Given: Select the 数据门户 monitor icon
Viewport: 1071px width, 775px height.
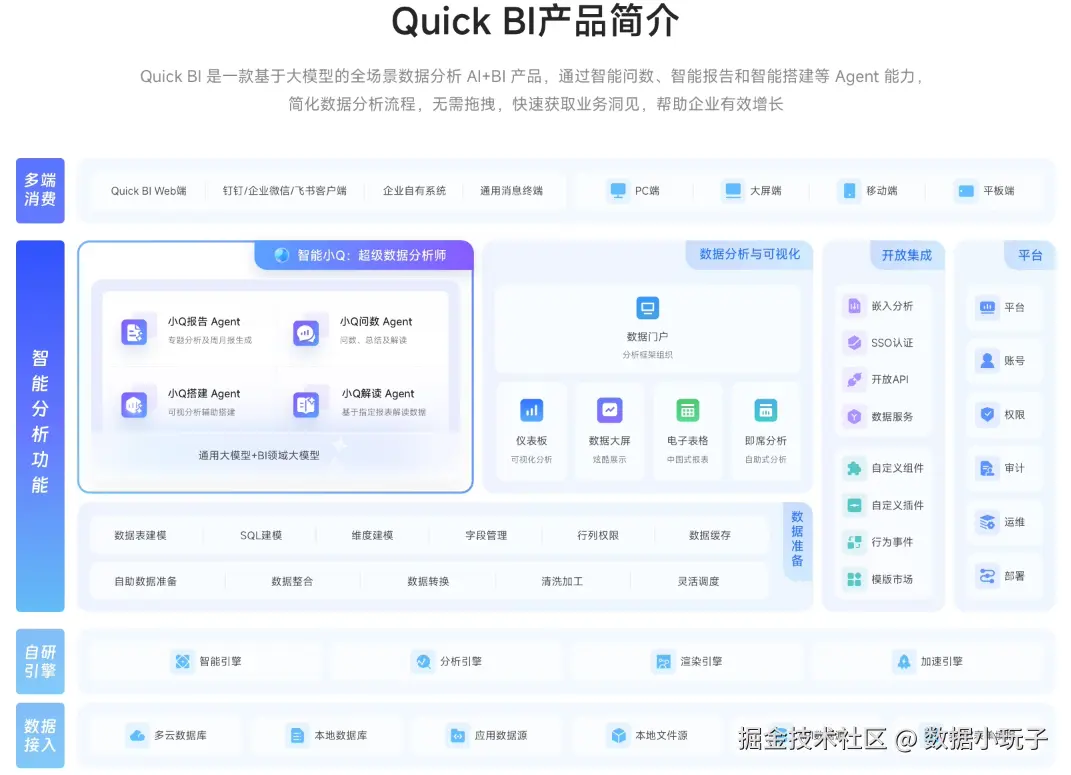Looking at the screenshot, I should (647, 307).
